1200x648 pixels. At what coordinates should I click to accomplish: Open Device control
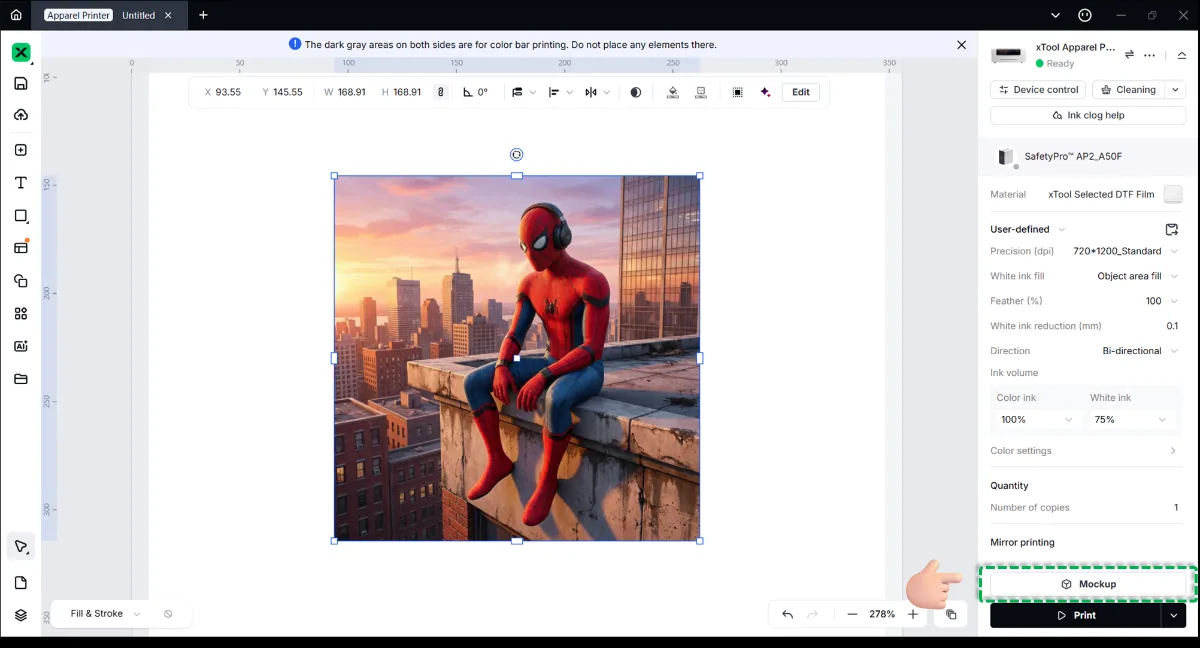pos(1037,90)
